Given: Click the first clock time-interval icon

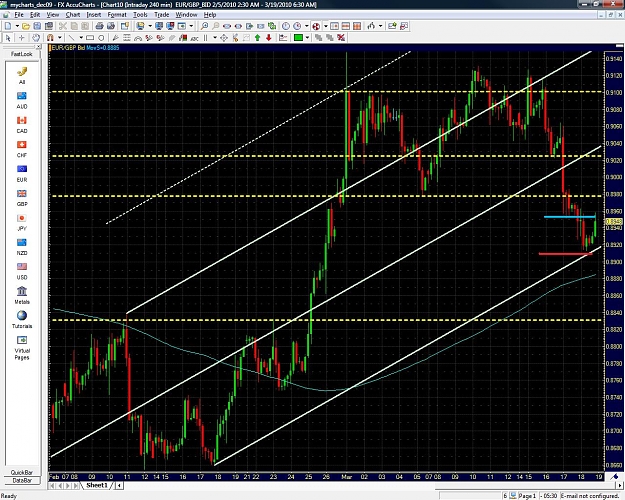Looking at the screenshot, I should 286,26.
